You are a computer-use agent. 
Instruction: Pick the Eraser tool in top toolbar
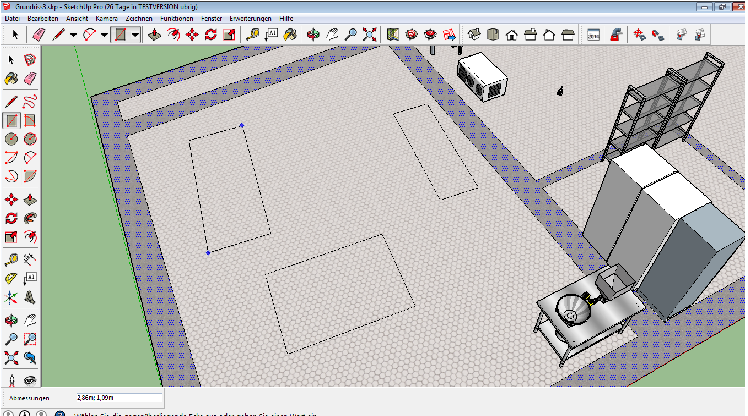(39, 35)
